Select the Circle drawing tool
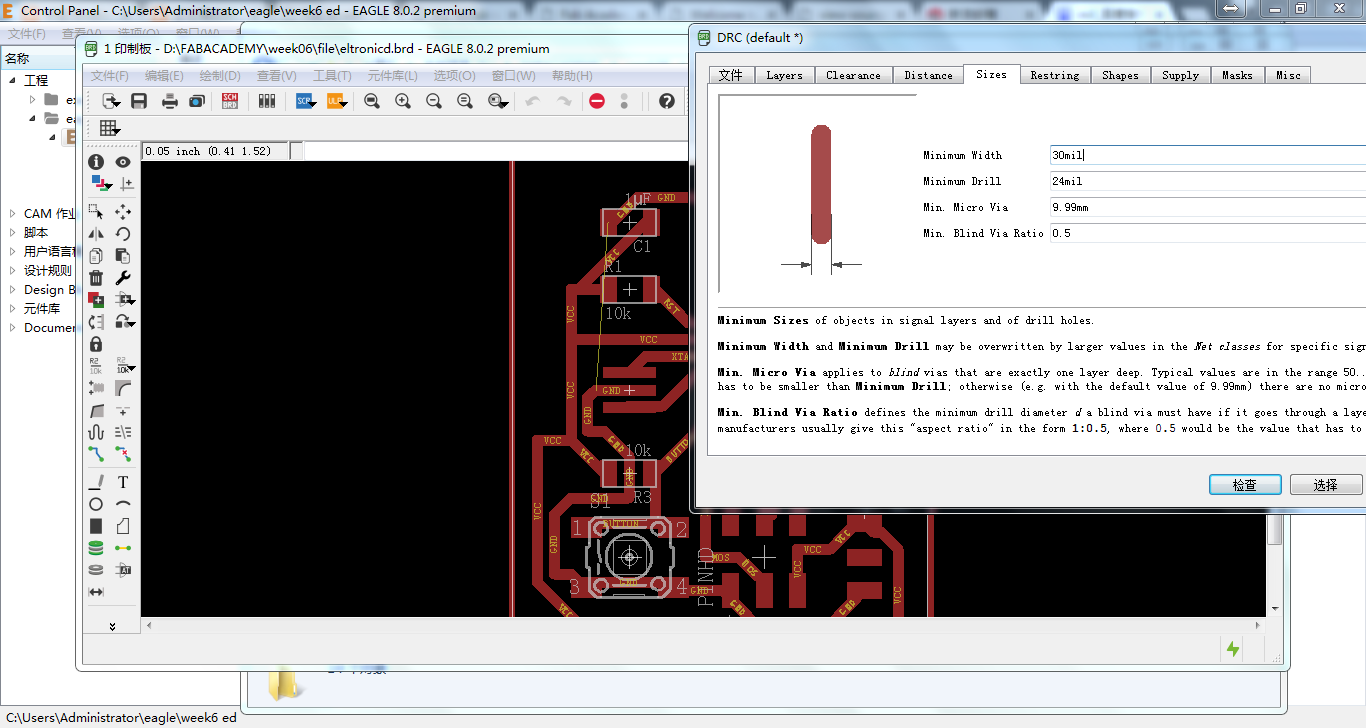The image size is (1366, 728). (x=96, y=504)
